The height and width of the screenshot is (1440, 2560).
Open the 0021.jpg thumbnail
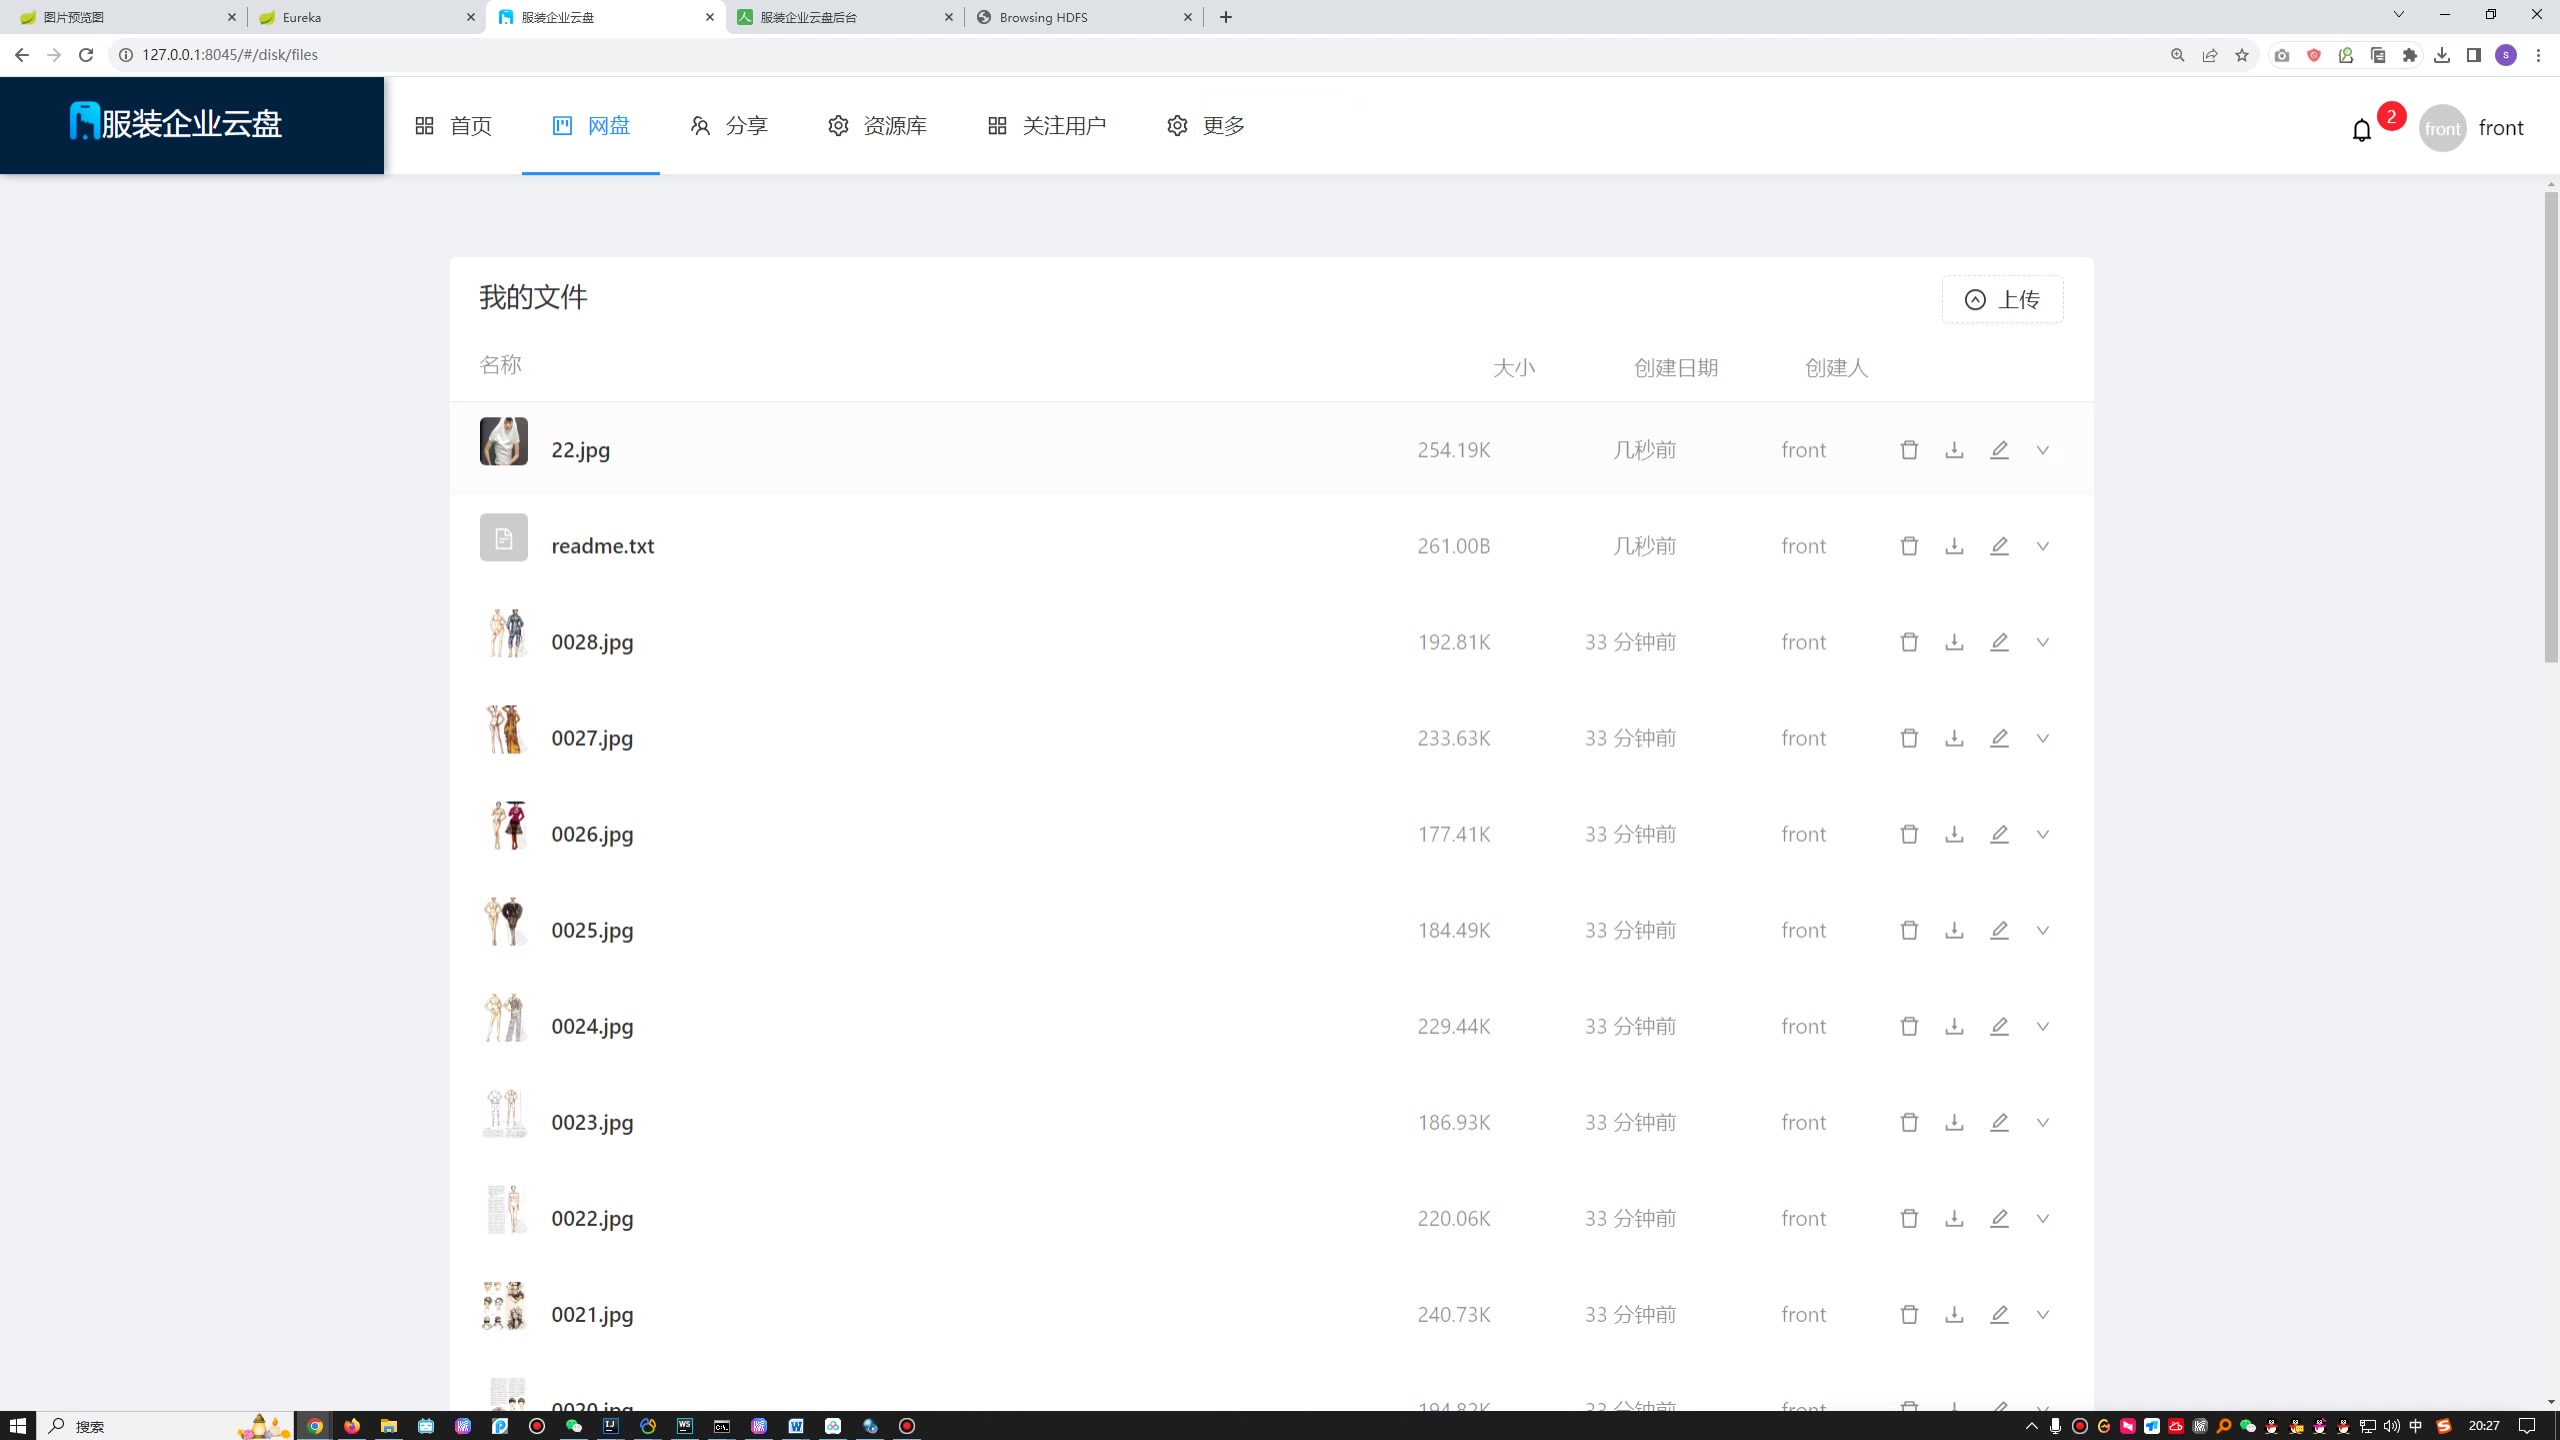tap(504, 1305)
